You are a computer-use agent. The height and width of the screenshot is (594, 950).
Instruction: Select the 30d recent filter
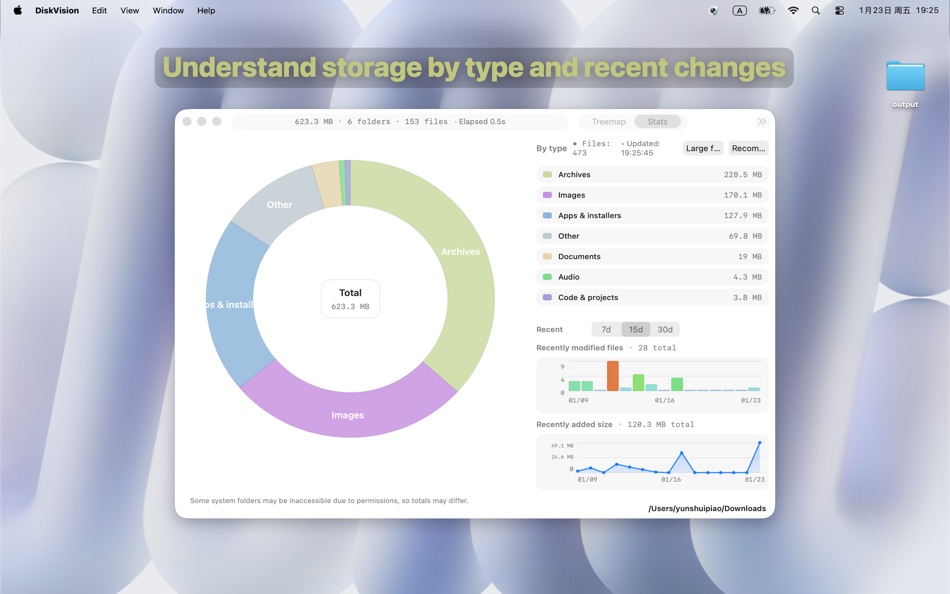(x=665, y=329)
